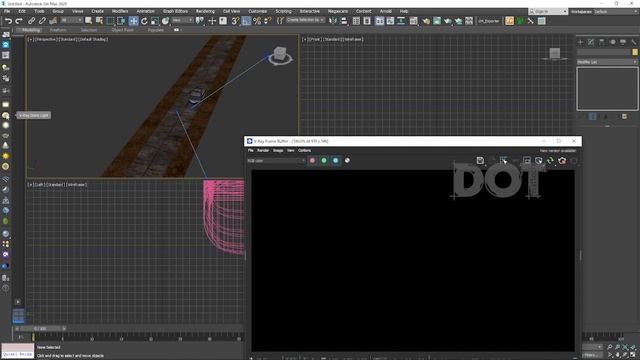Switch to the Modify command panel tab
This screenshot has height=360, width=640.
tap(591, 42)
